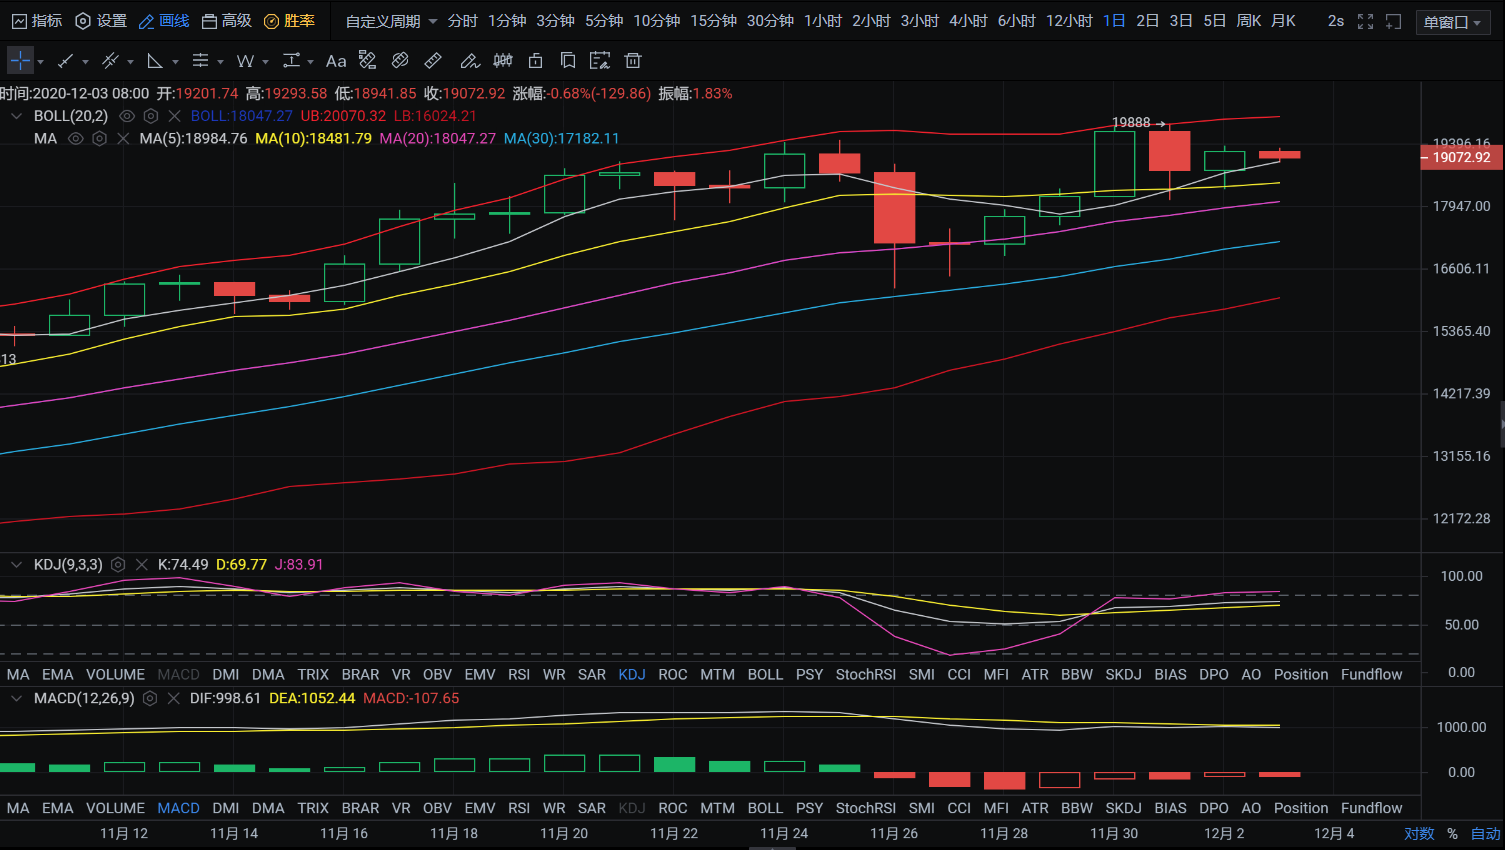The width and height of the screenshot is (1505, 850).
Task: Select the crosshair cursor tool
Action: click(20, 61)
